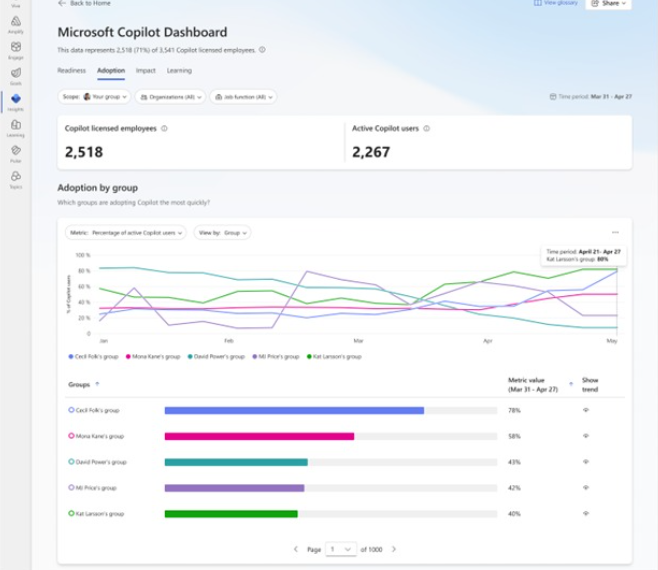This screenshot has height=570, width=658.
Task: Click the Metric value column header
Action: click(x=533, y=384)
